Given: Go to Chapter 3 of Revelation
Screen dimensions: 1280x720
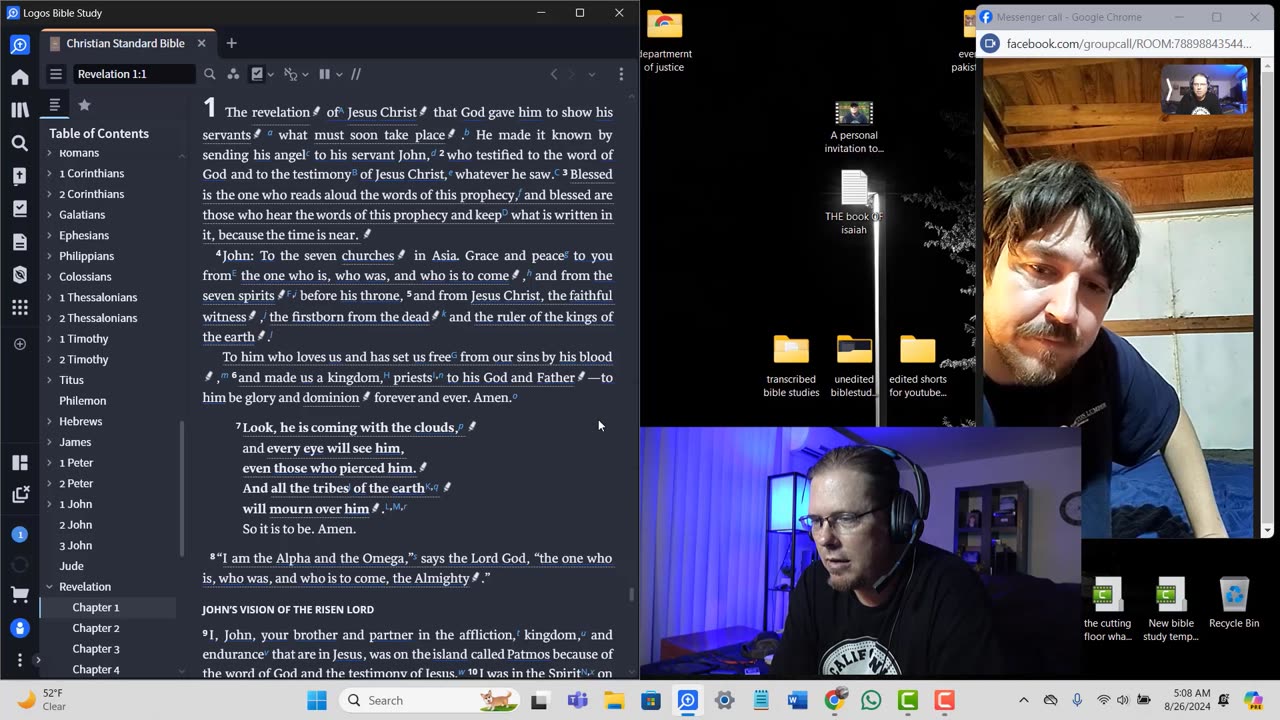Looking at the screenshot, I should coord(96,649).
